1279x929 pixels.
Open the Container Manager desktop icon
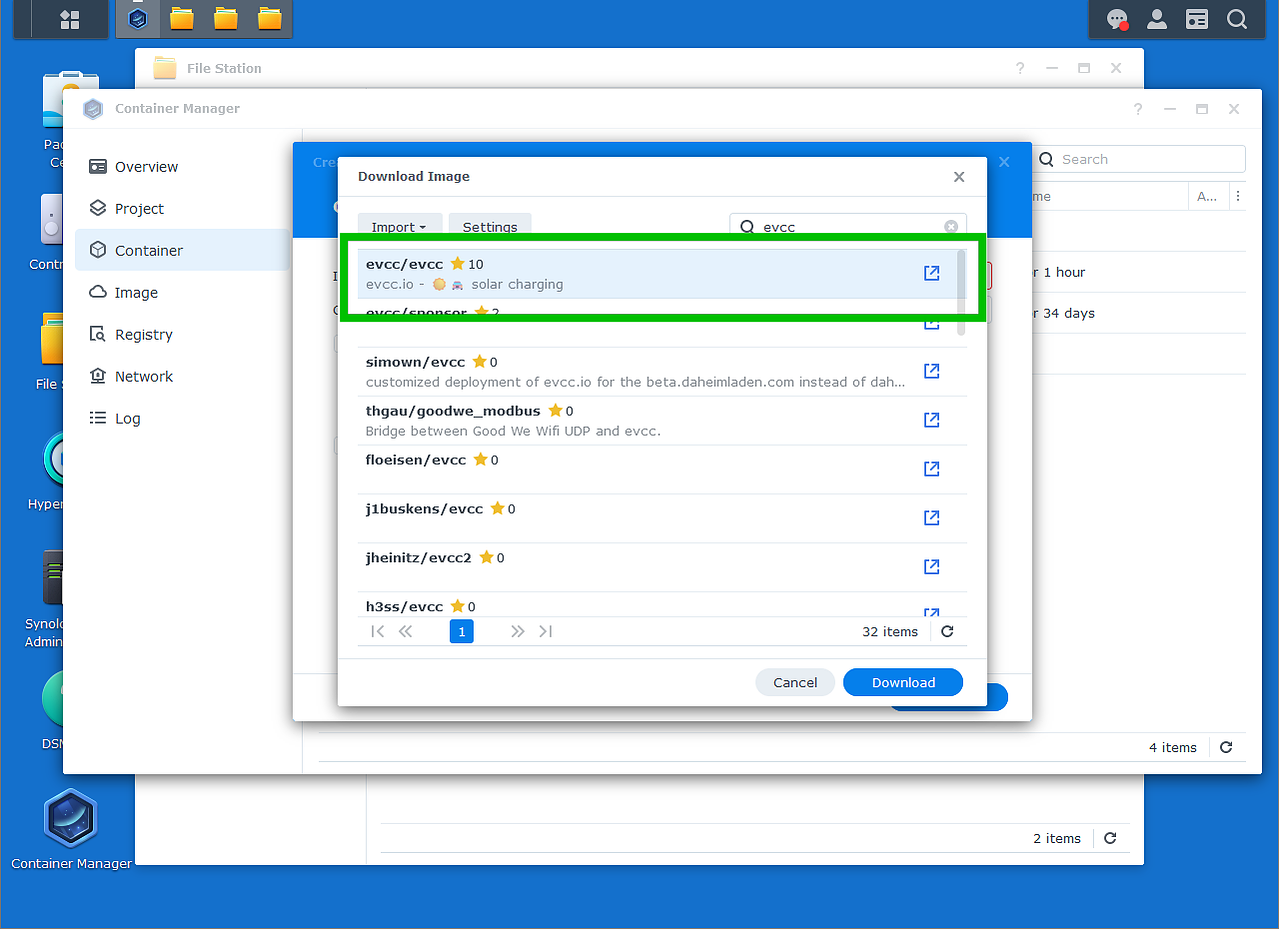click(71, 829)
